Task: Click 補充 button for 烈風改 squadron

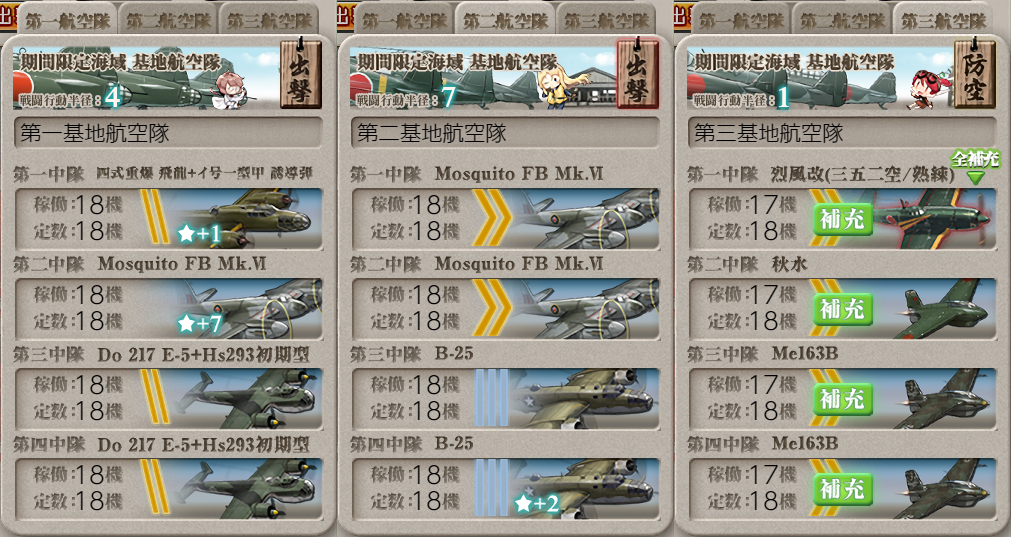Action: tap(842, 220)
